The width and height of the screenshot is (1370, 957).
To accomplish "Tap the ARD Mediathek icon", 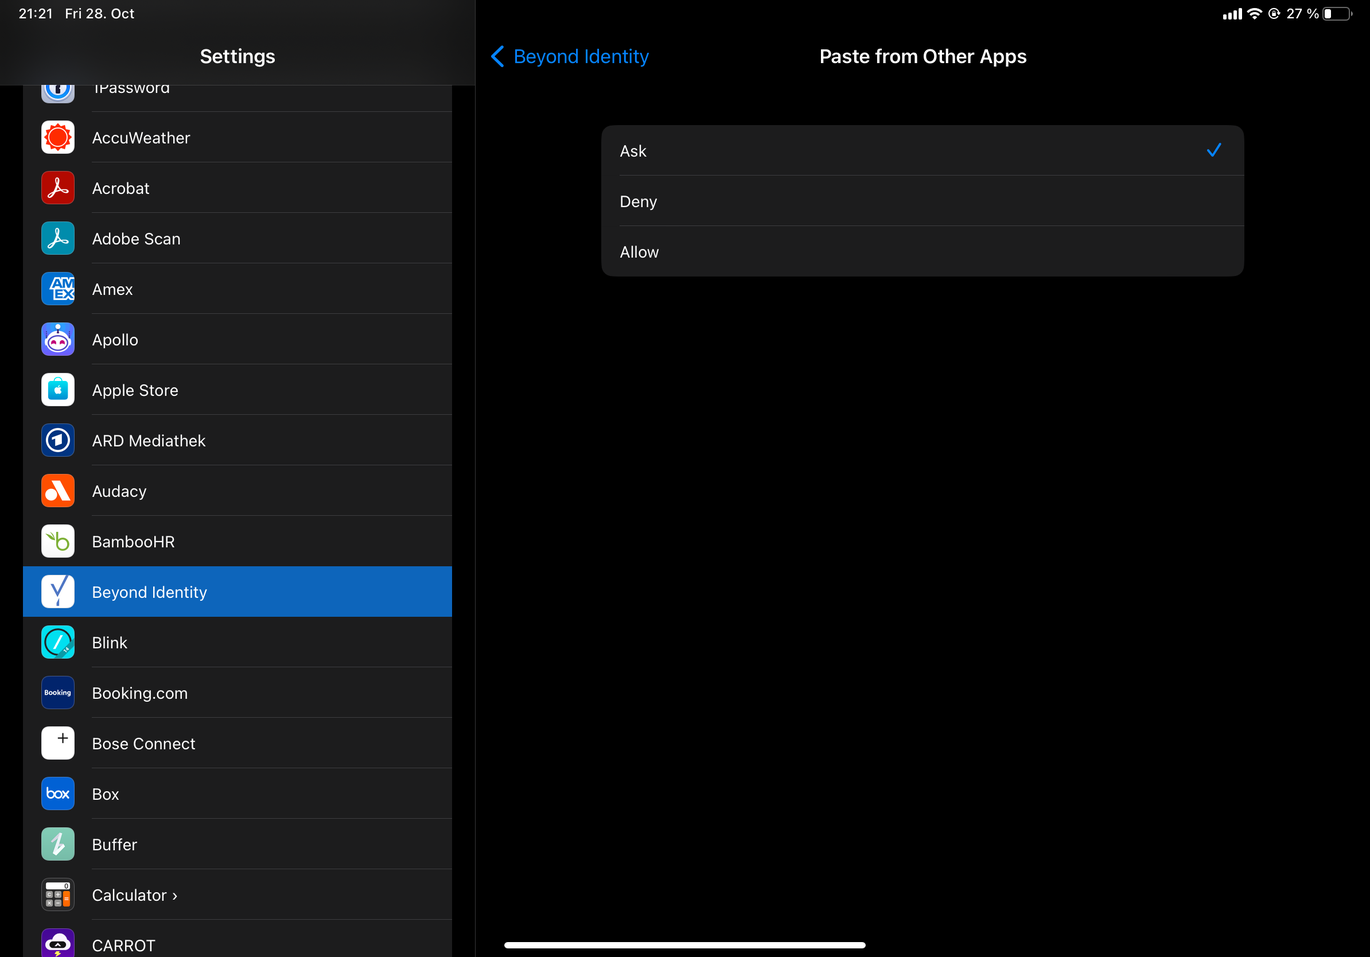I will click(58, 440).
